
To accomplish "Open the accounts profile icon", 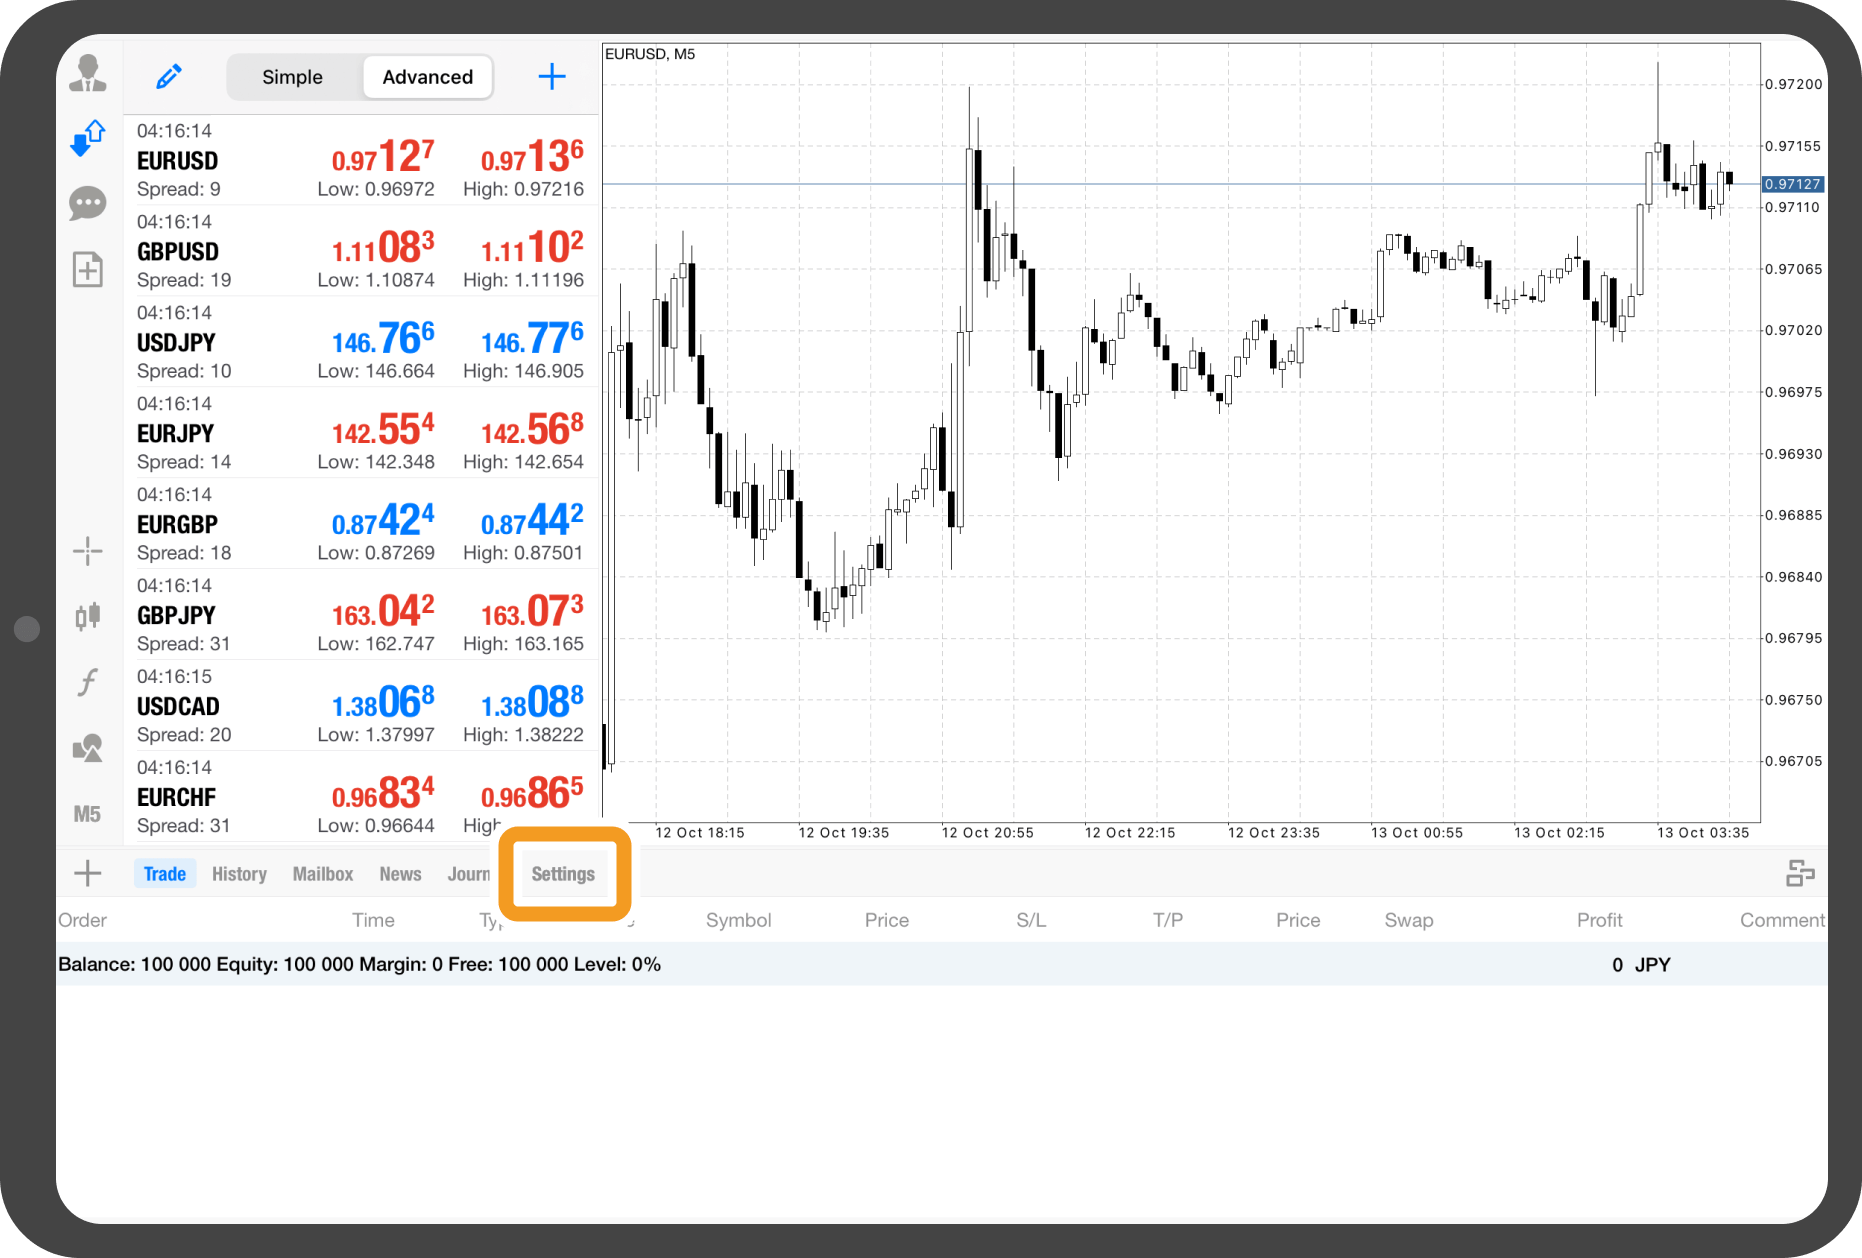I will [x=88, y=74].
